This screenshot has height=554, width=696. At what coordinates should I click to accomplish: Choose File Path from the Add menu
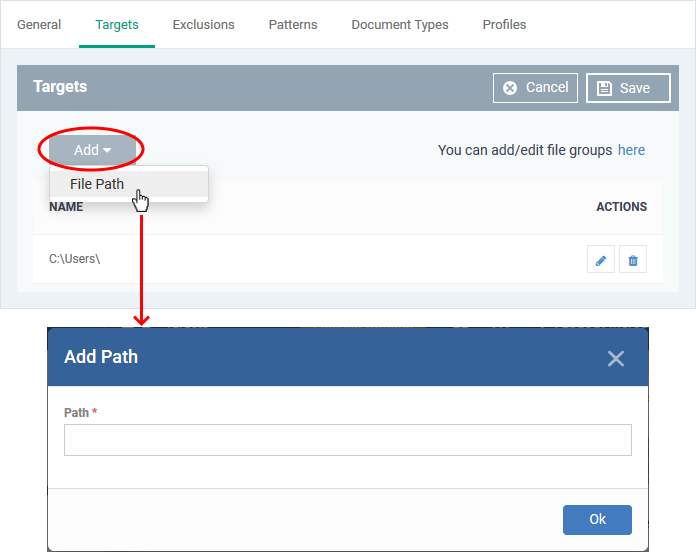[x=129, y=184]
